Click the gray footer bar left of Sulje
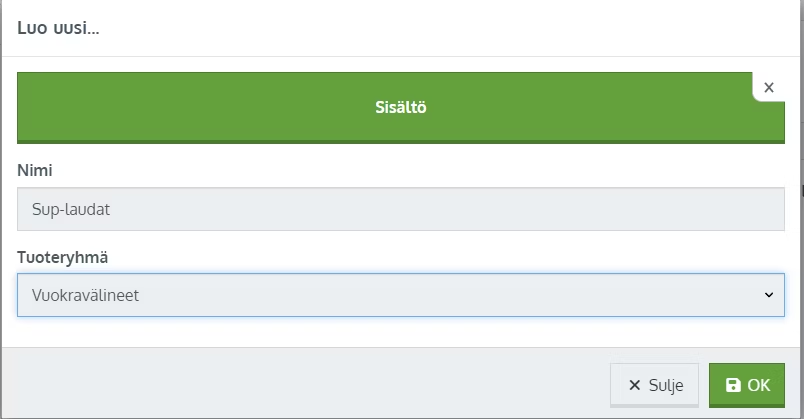 click(305, 383)
